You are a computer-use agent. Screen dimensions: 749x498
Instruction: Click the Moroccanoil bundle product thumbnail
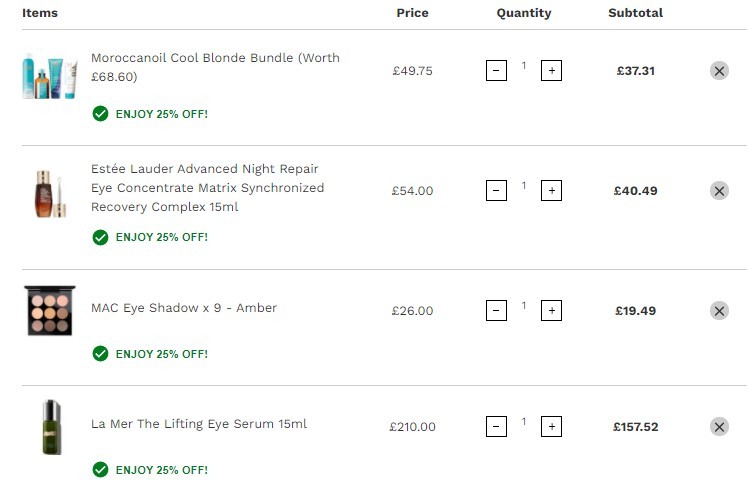(x=50, y=75)
